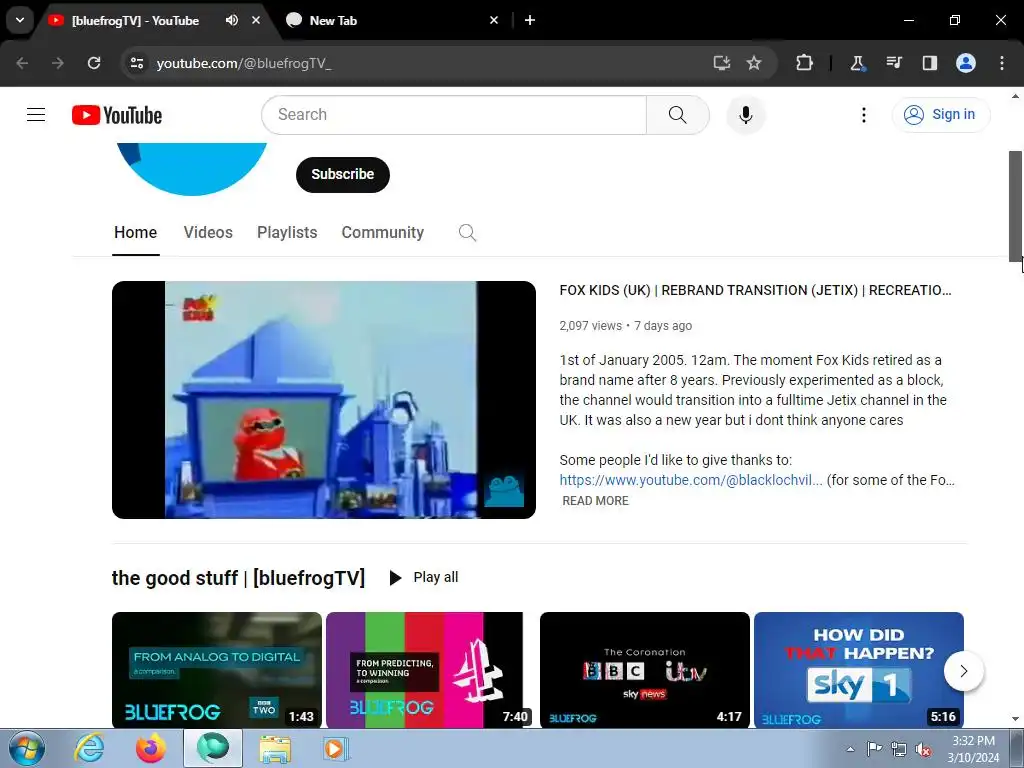Viewport: 1024px width, 768px height.
Task: Show hidden system tray icons
Action: click(x=850, y=750)
